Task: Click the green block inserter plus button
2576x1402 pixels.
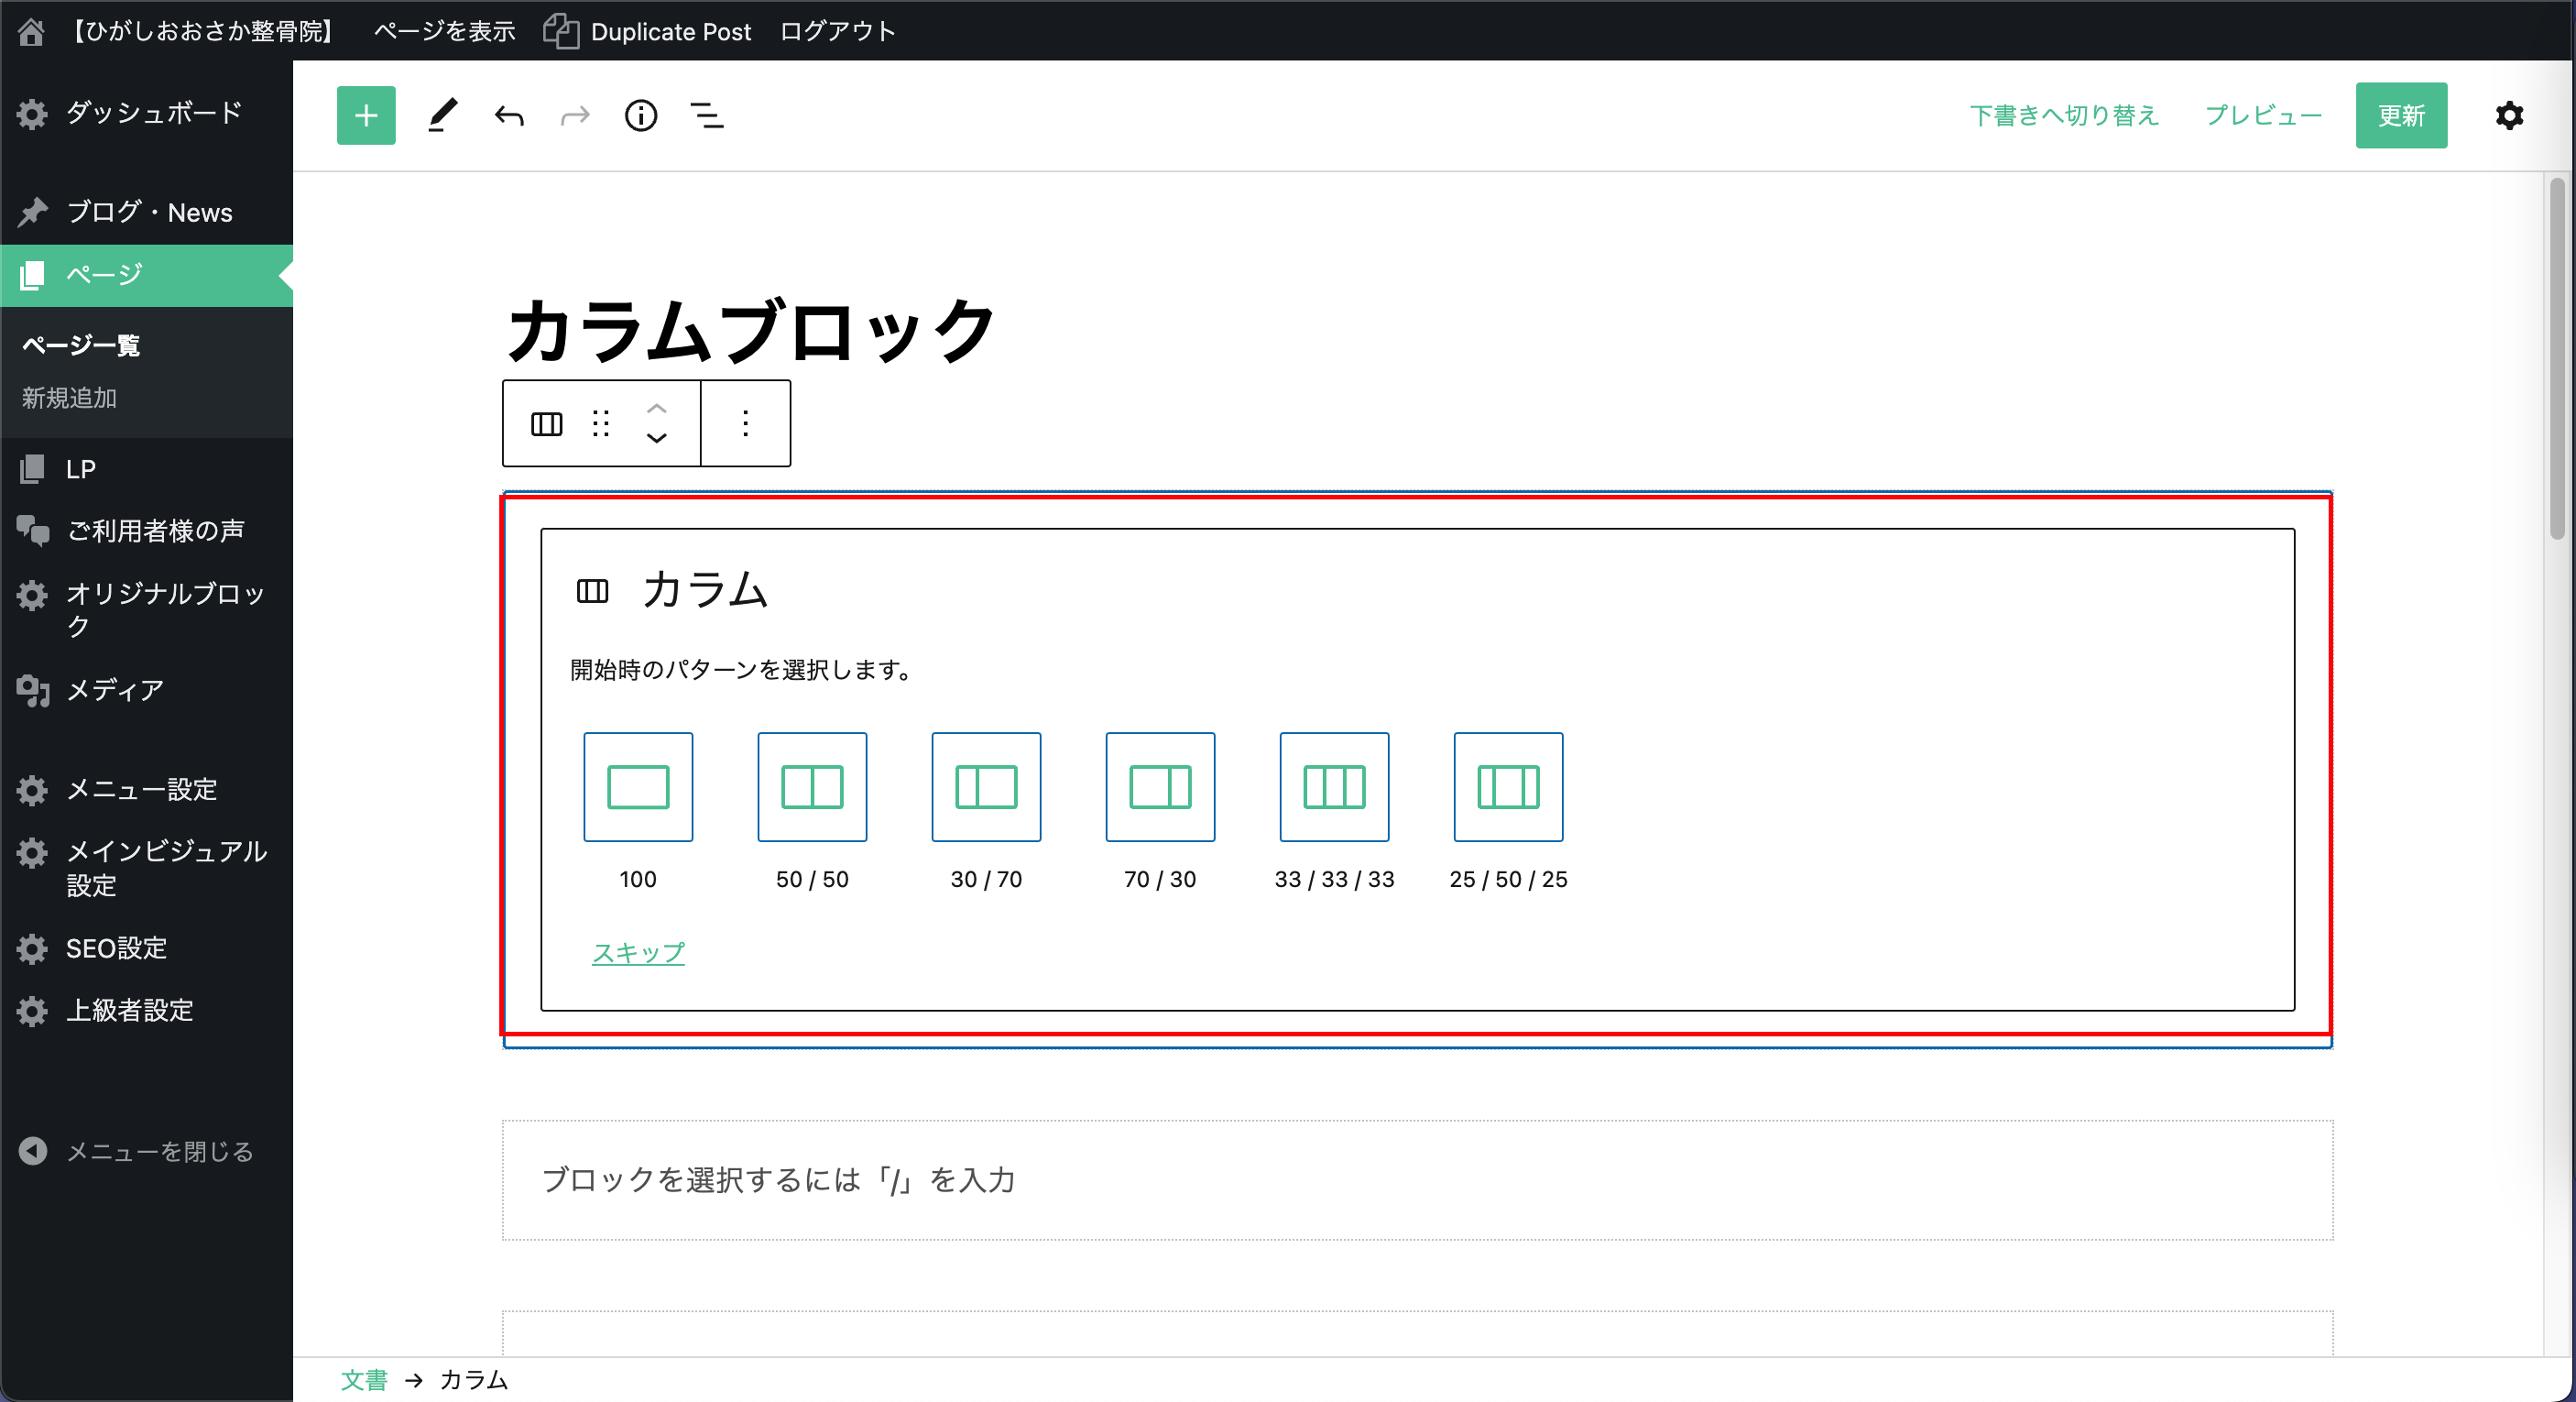Action: (366, 116)
